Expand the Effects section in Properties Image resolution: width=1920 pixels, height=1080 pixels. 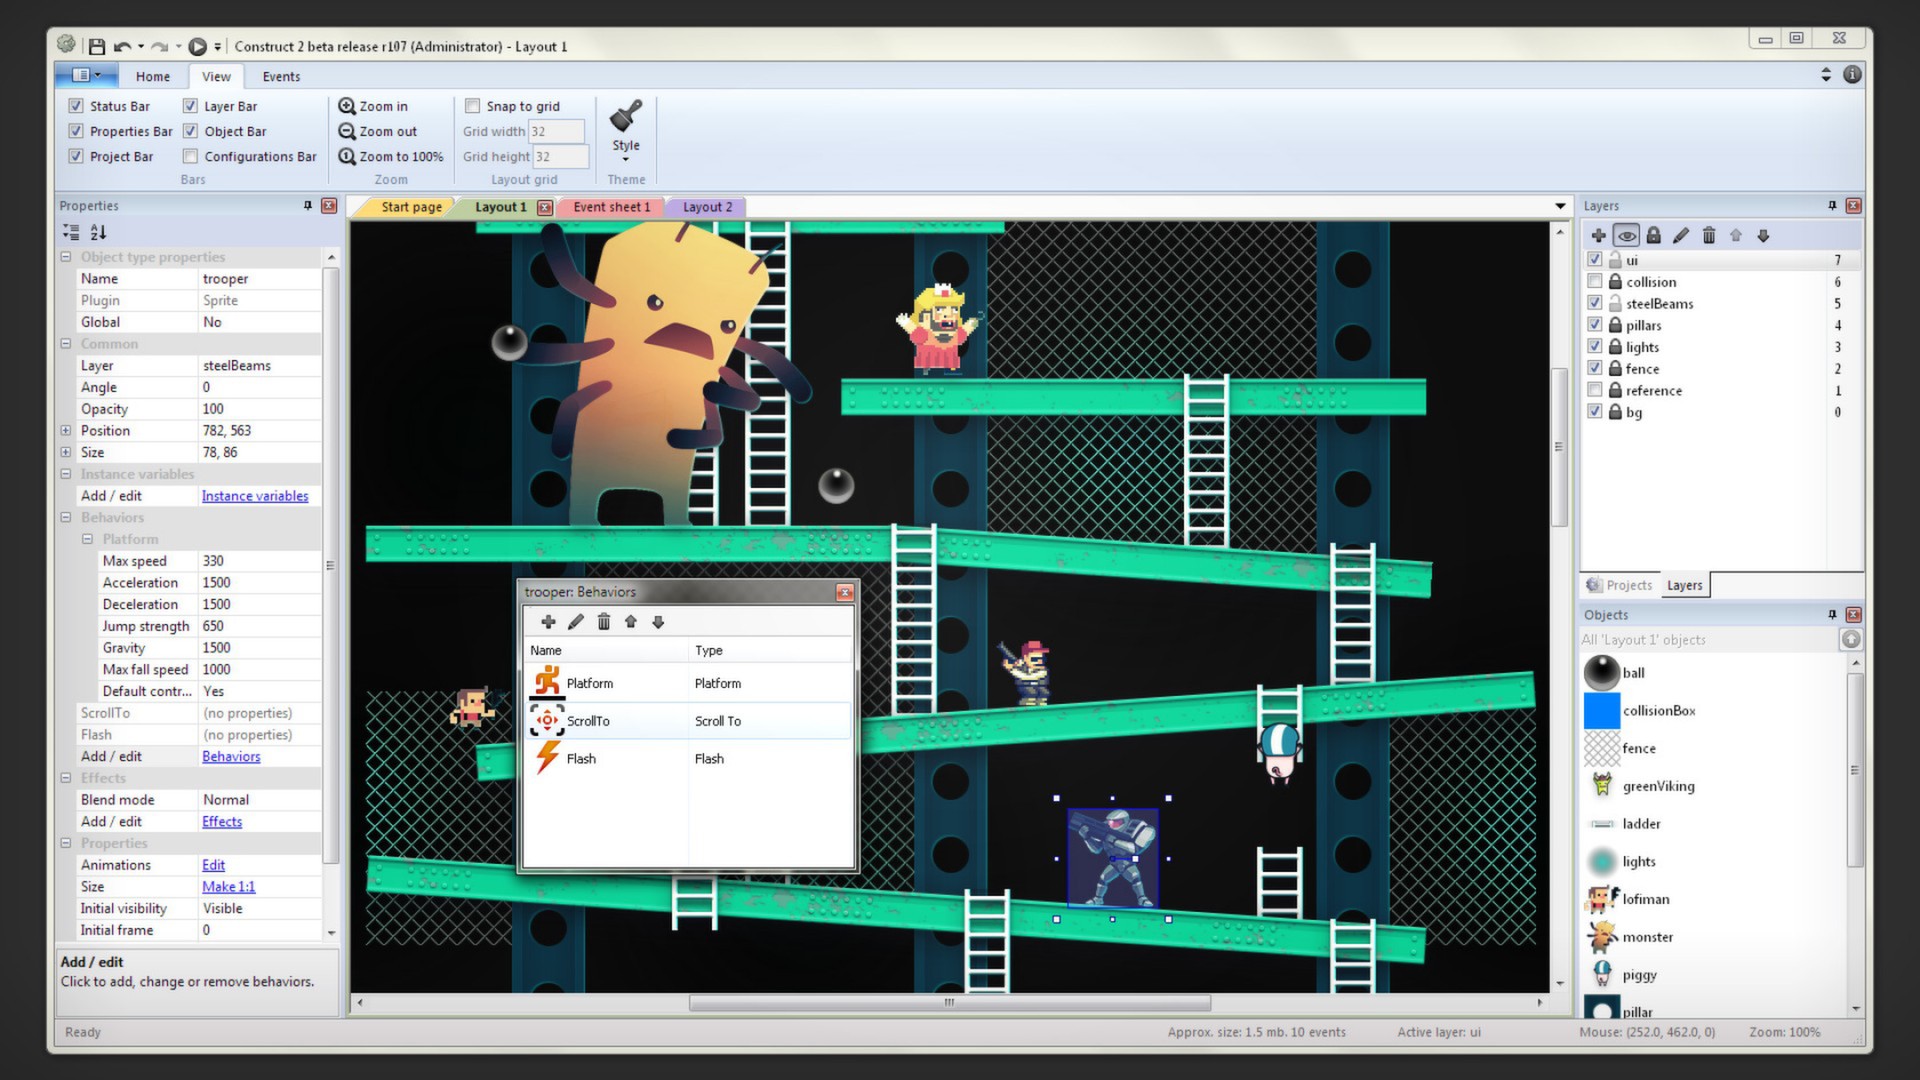click(x=67, y=777)
